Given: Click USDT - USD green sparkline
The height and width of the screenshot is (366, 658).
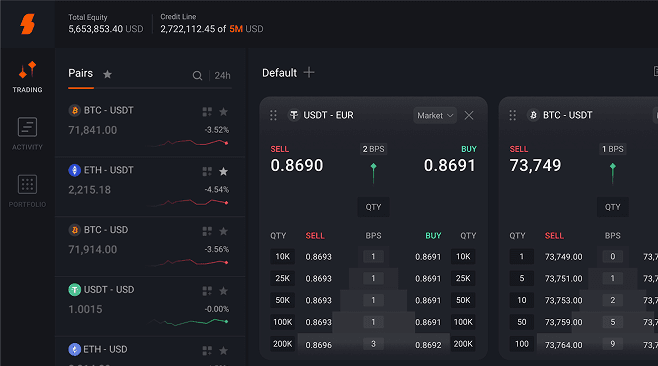Looking at the screenshot, I should (189, 322).
